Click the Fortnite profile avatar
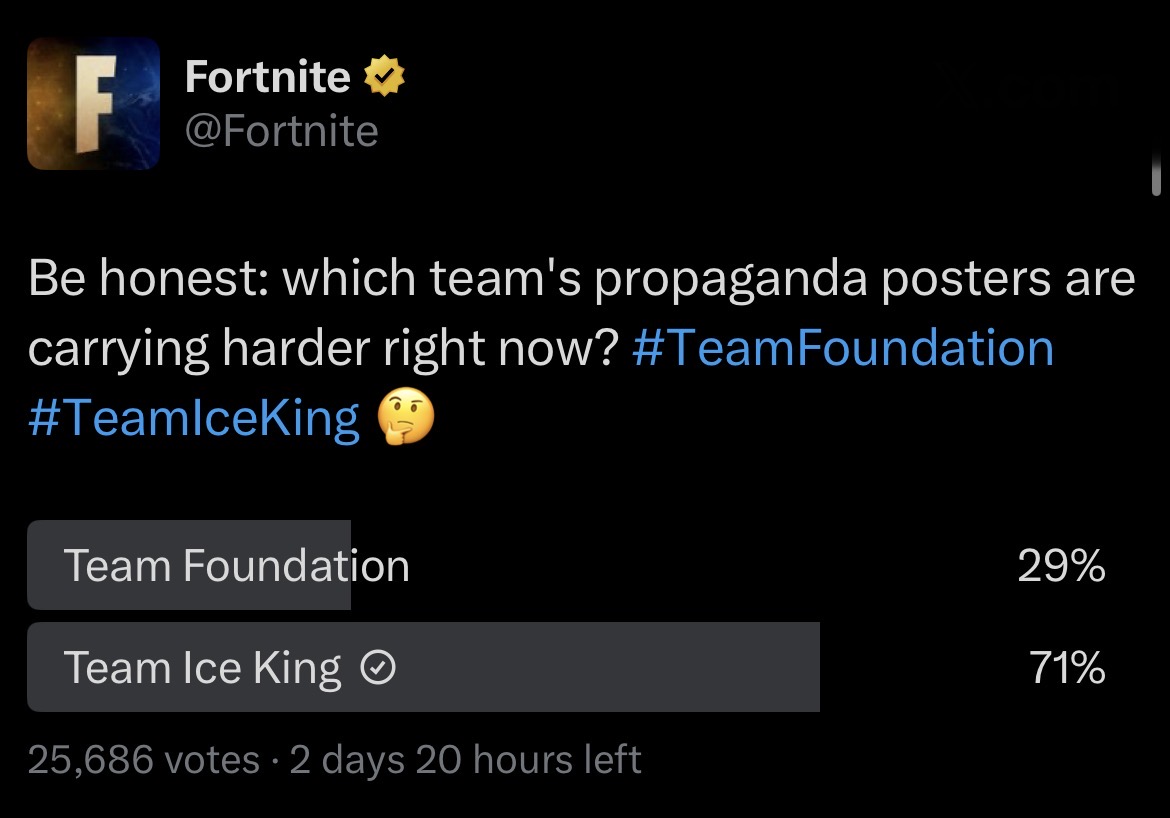The width and height of the screenshot is (1170, 818). (x=93, y=103)
